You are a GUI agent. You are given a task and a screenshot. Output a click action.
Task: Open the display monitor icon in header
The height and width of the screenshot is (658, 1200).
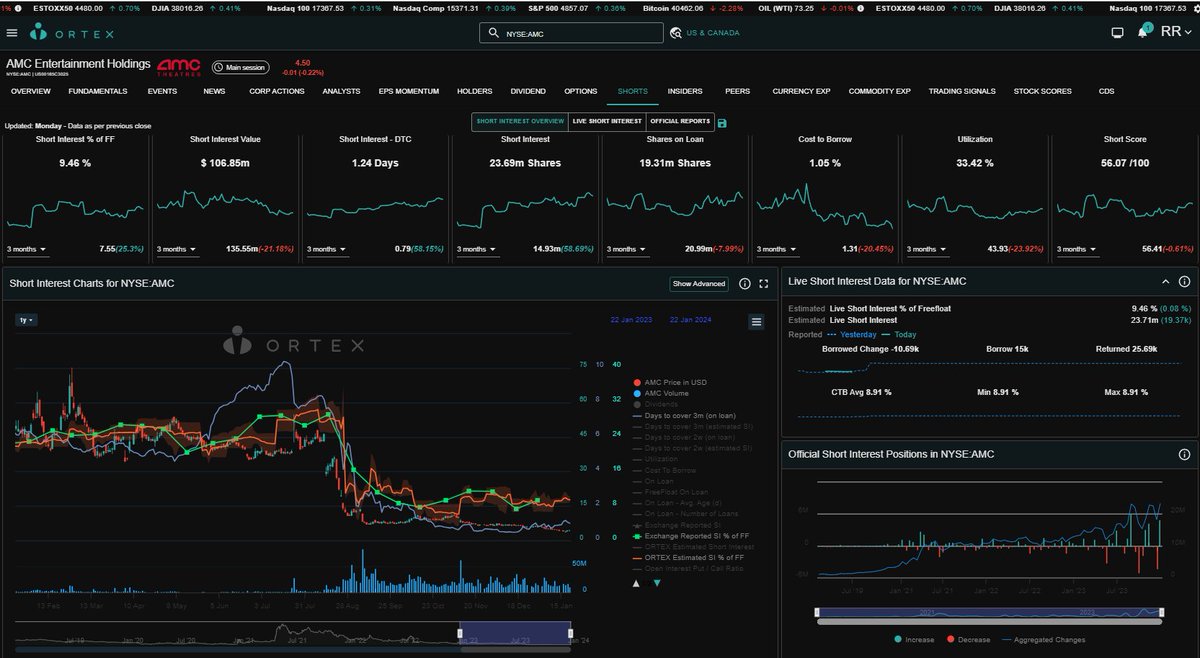tap(1117, 33)
